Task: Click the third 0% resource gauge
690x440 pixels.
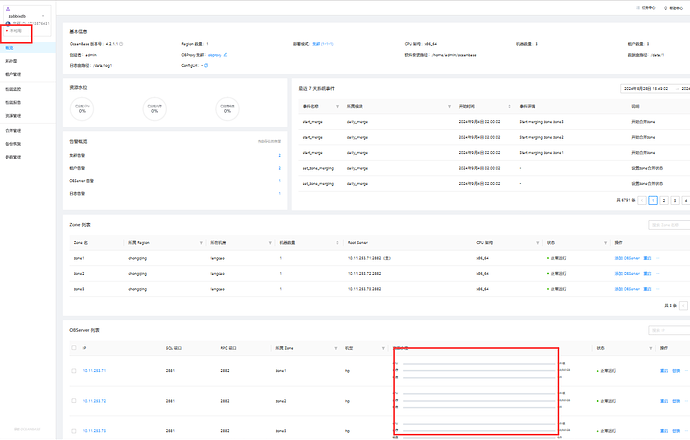Action: [x=227, y=109]
